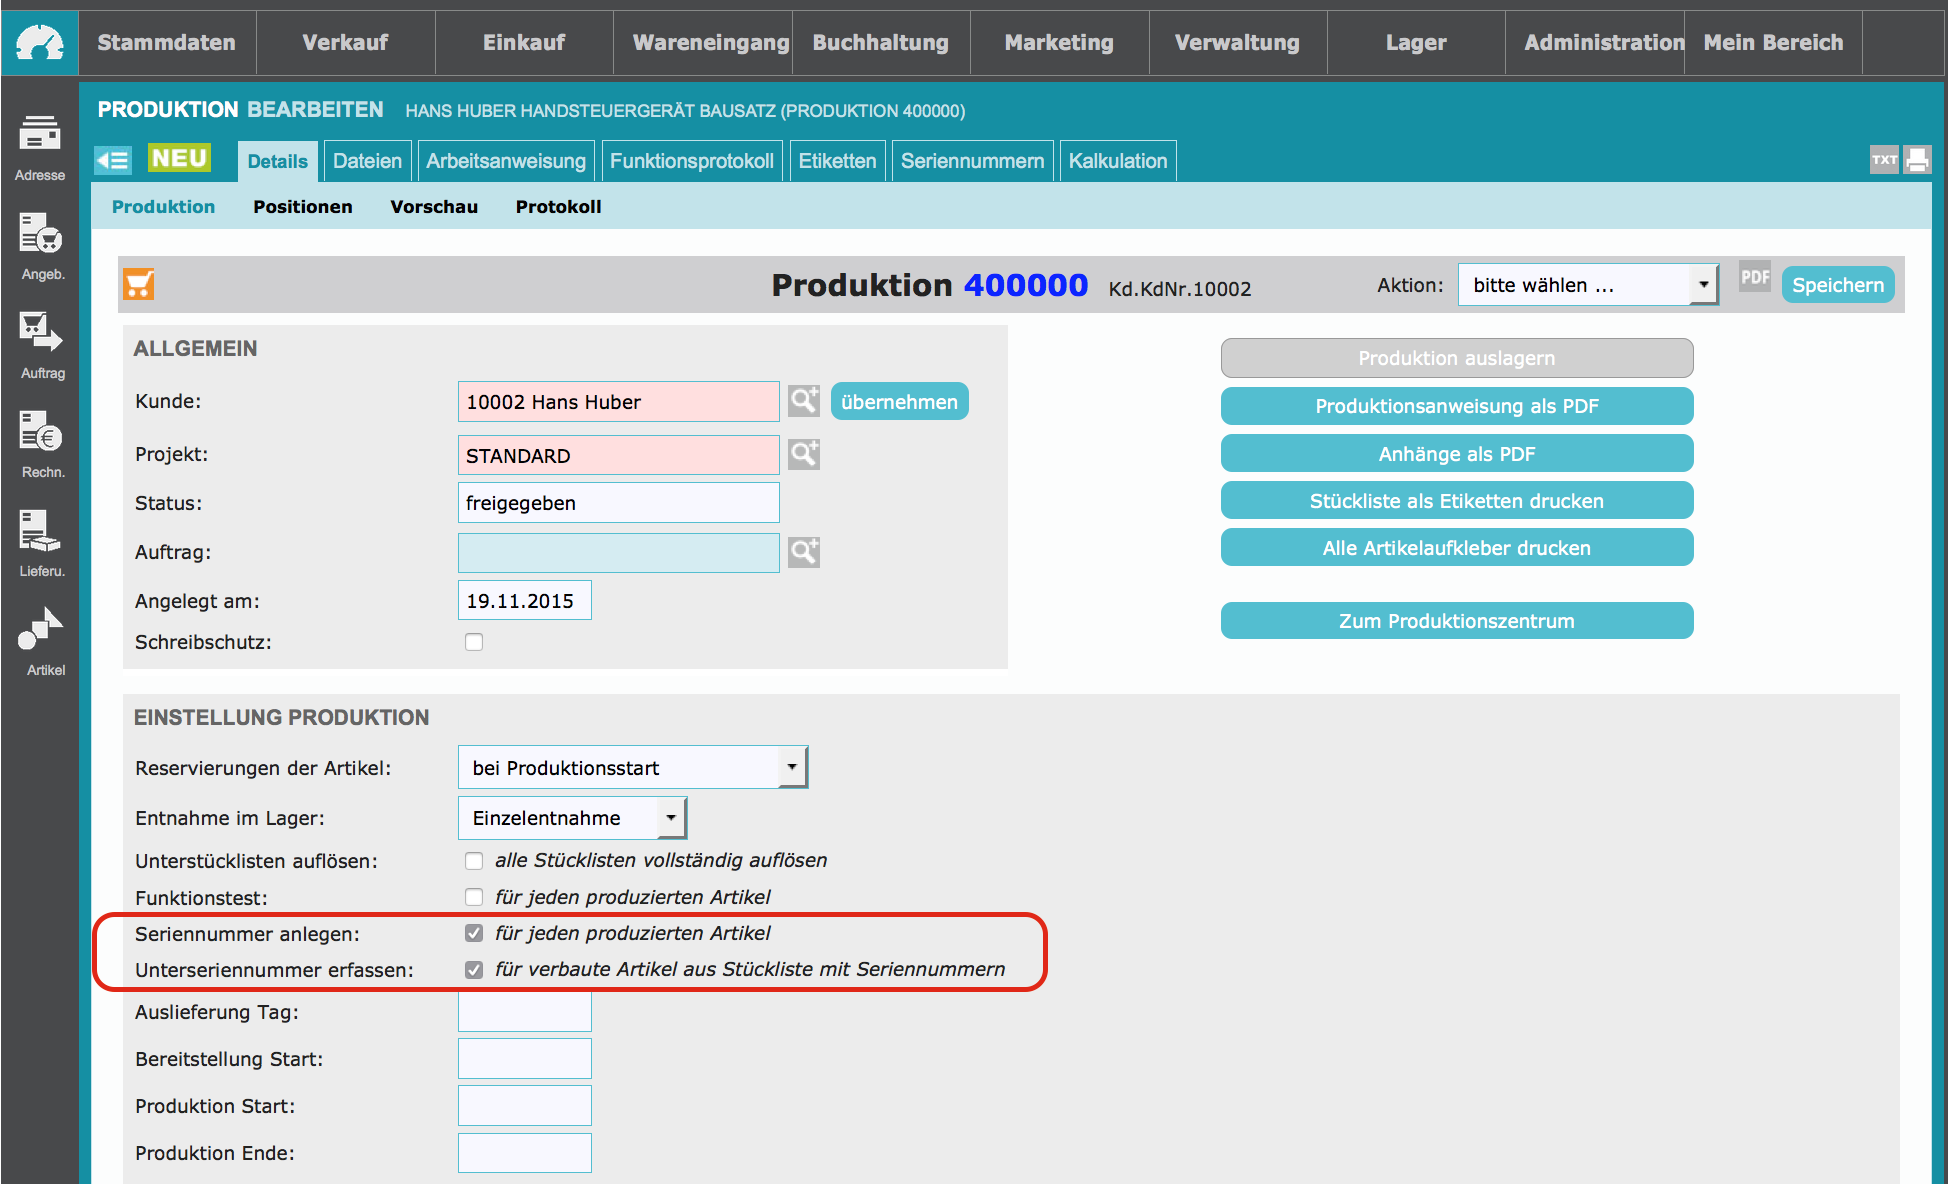Check the Funktionstest checkbox
Image resolution: width=1948 pixels, height=1184 pixels.
click(x=474, y=897)
